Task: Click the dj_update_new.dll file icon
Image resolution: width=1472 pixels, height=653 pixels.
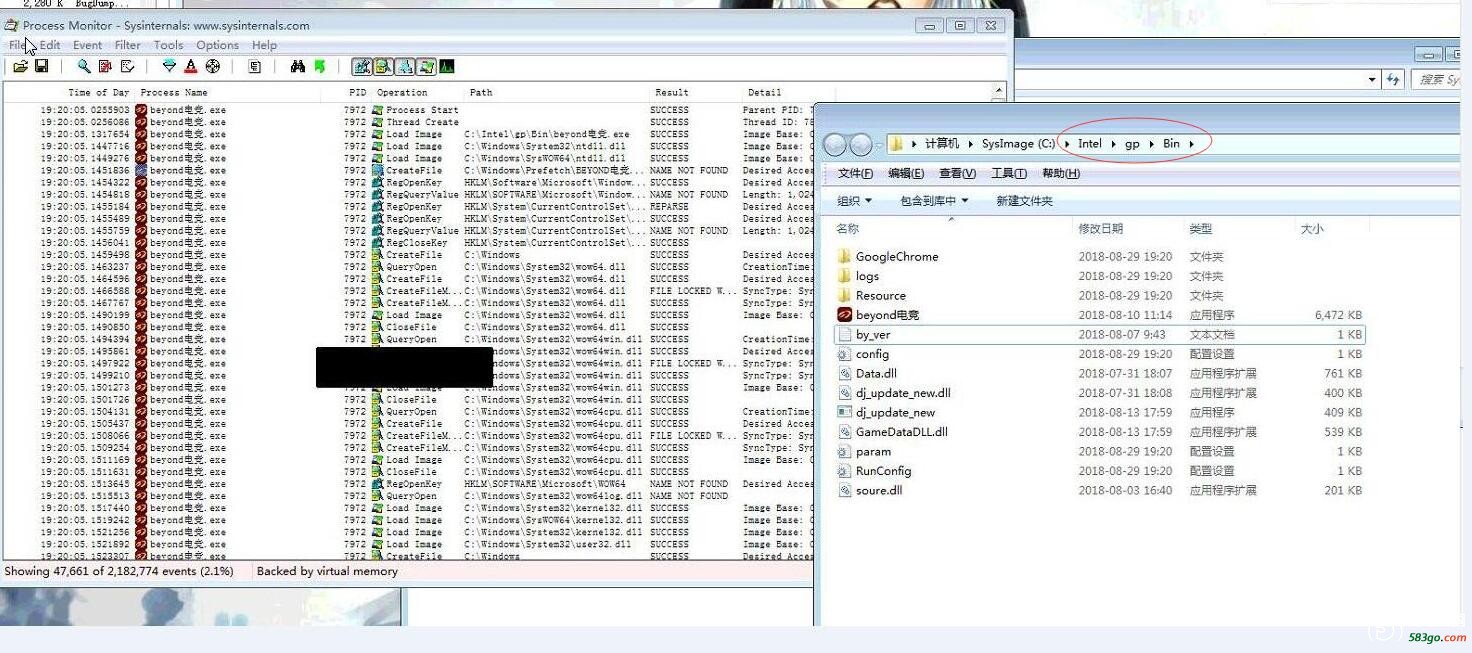Action: coord(844,393)
